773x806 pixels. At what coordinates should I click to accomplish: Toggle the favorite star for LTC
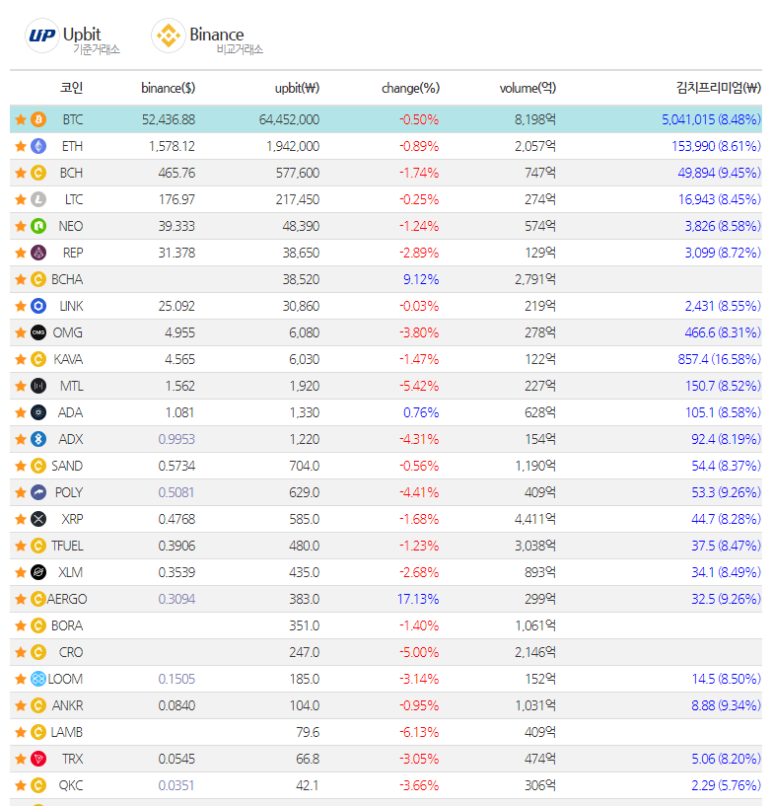click(x=21, y=199)
